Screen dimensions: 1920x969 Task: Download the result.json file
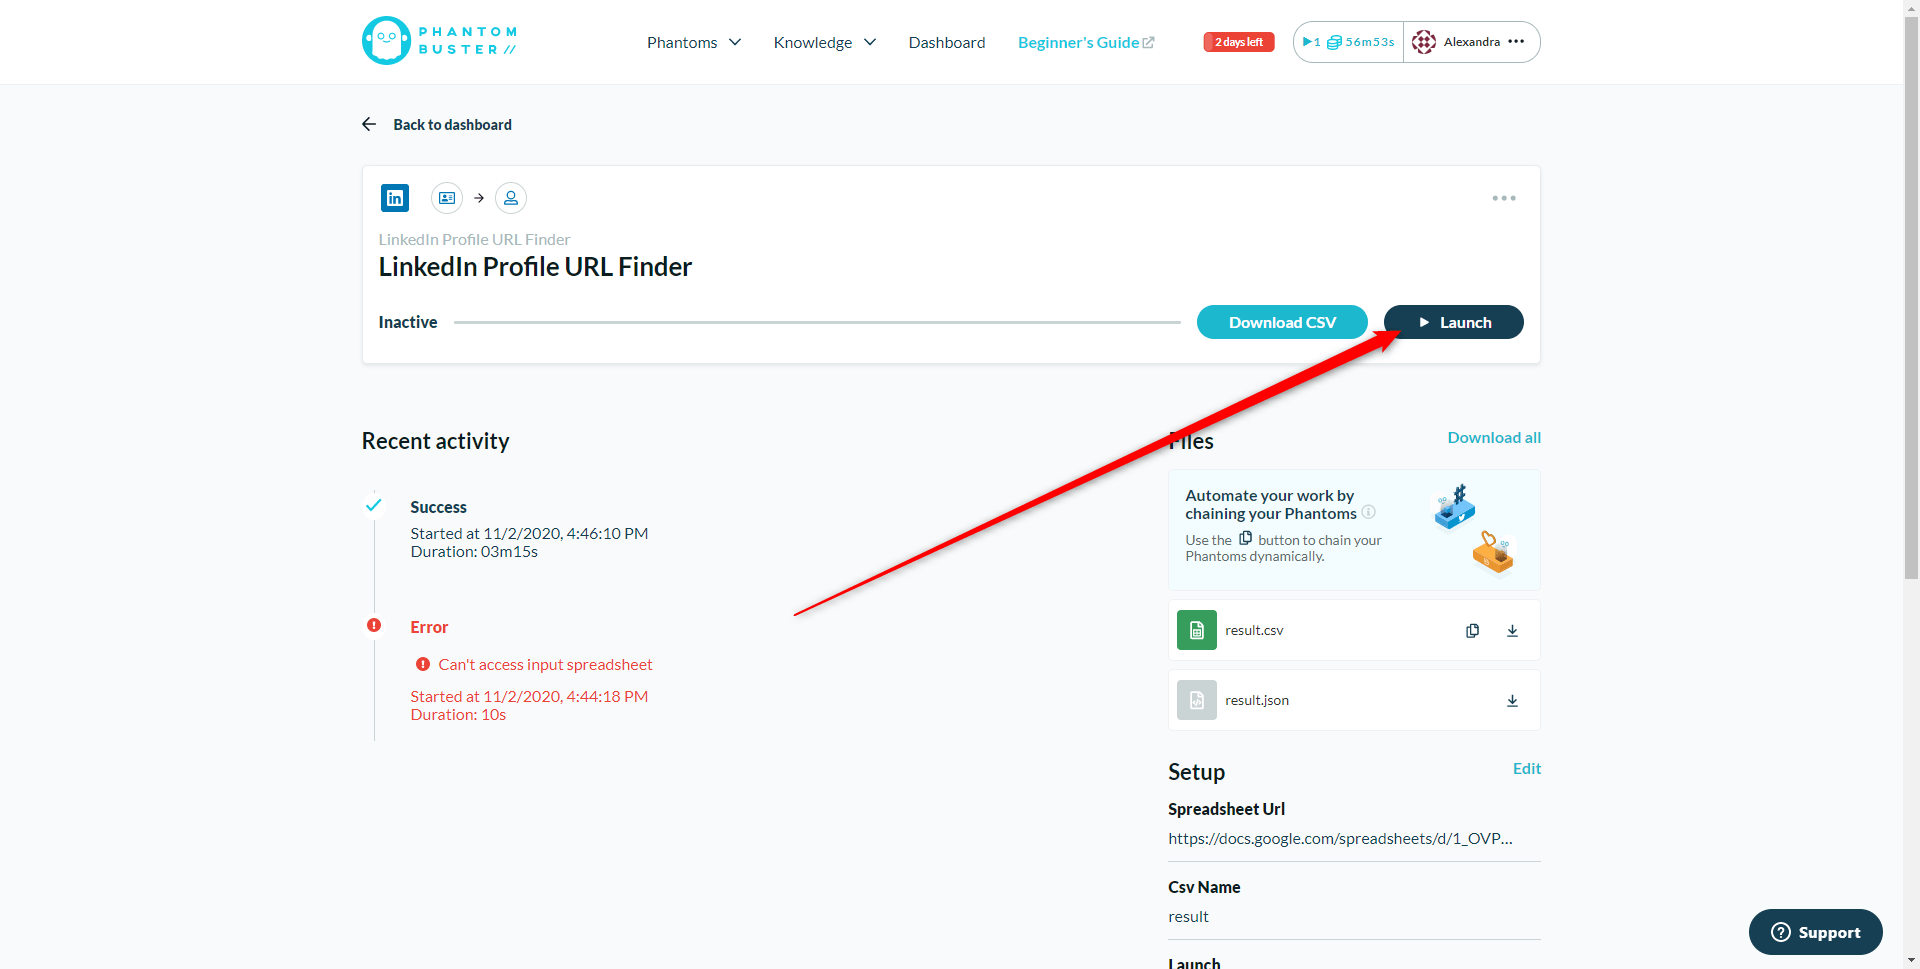coord(1512,700)
